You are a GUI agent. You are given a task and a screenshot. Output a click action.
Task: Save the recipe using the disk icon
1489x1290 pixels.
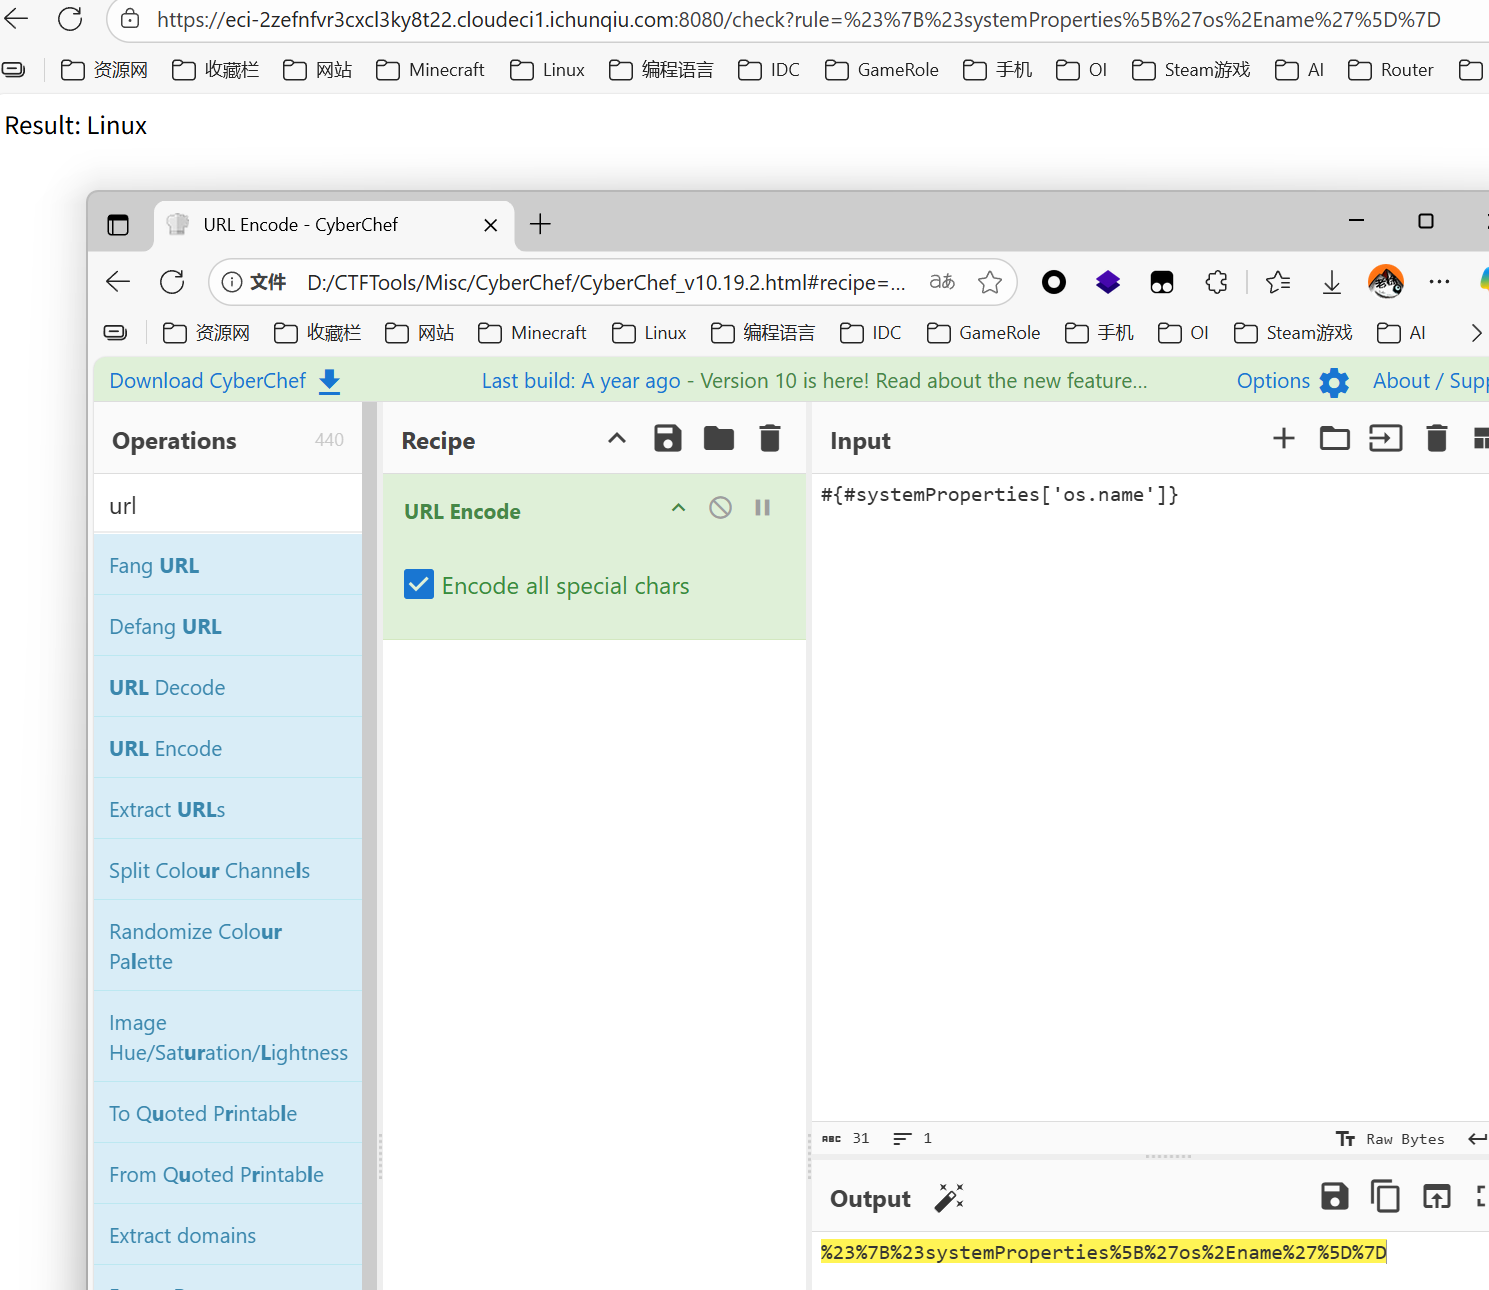coord(667,439)
